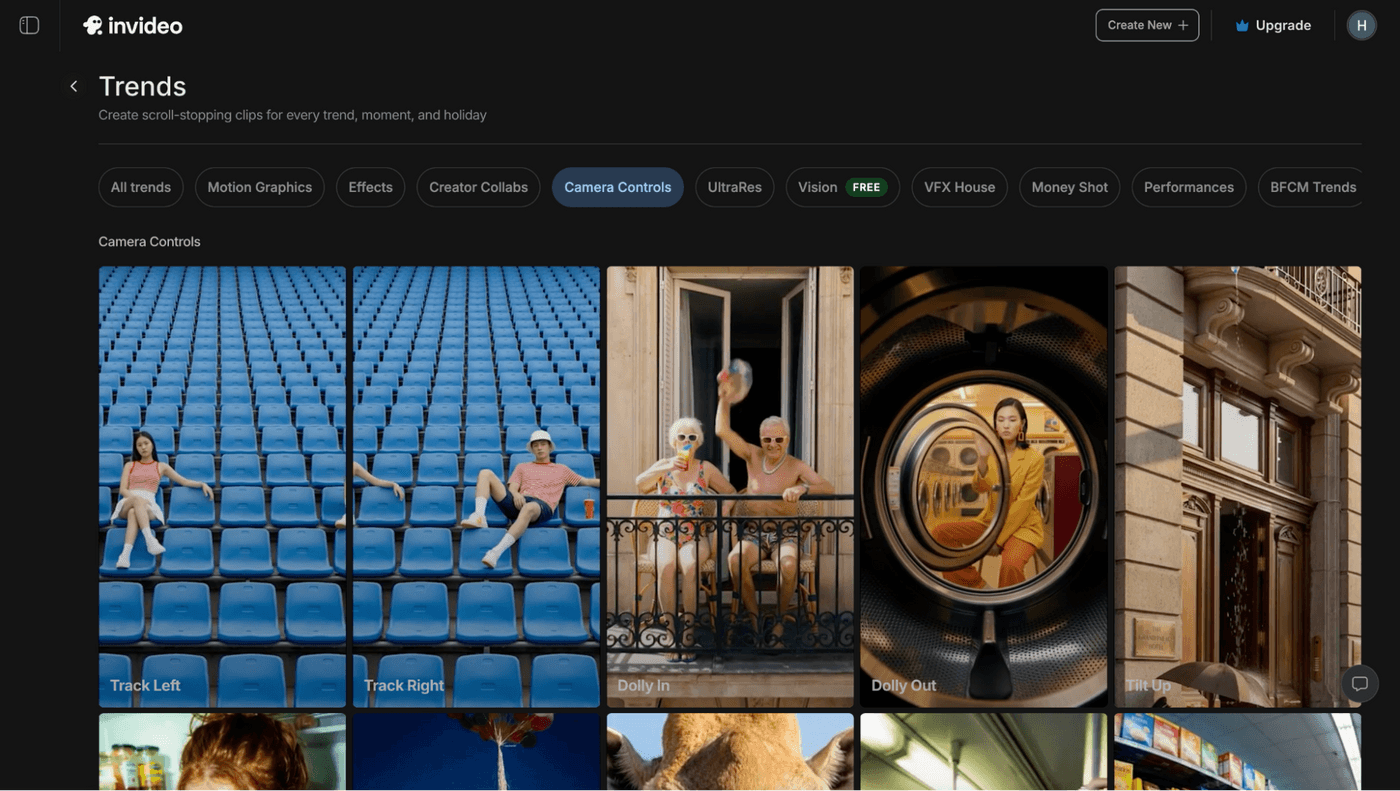
Task: Click the Upgrade crown button
Action: (1273, 25)
